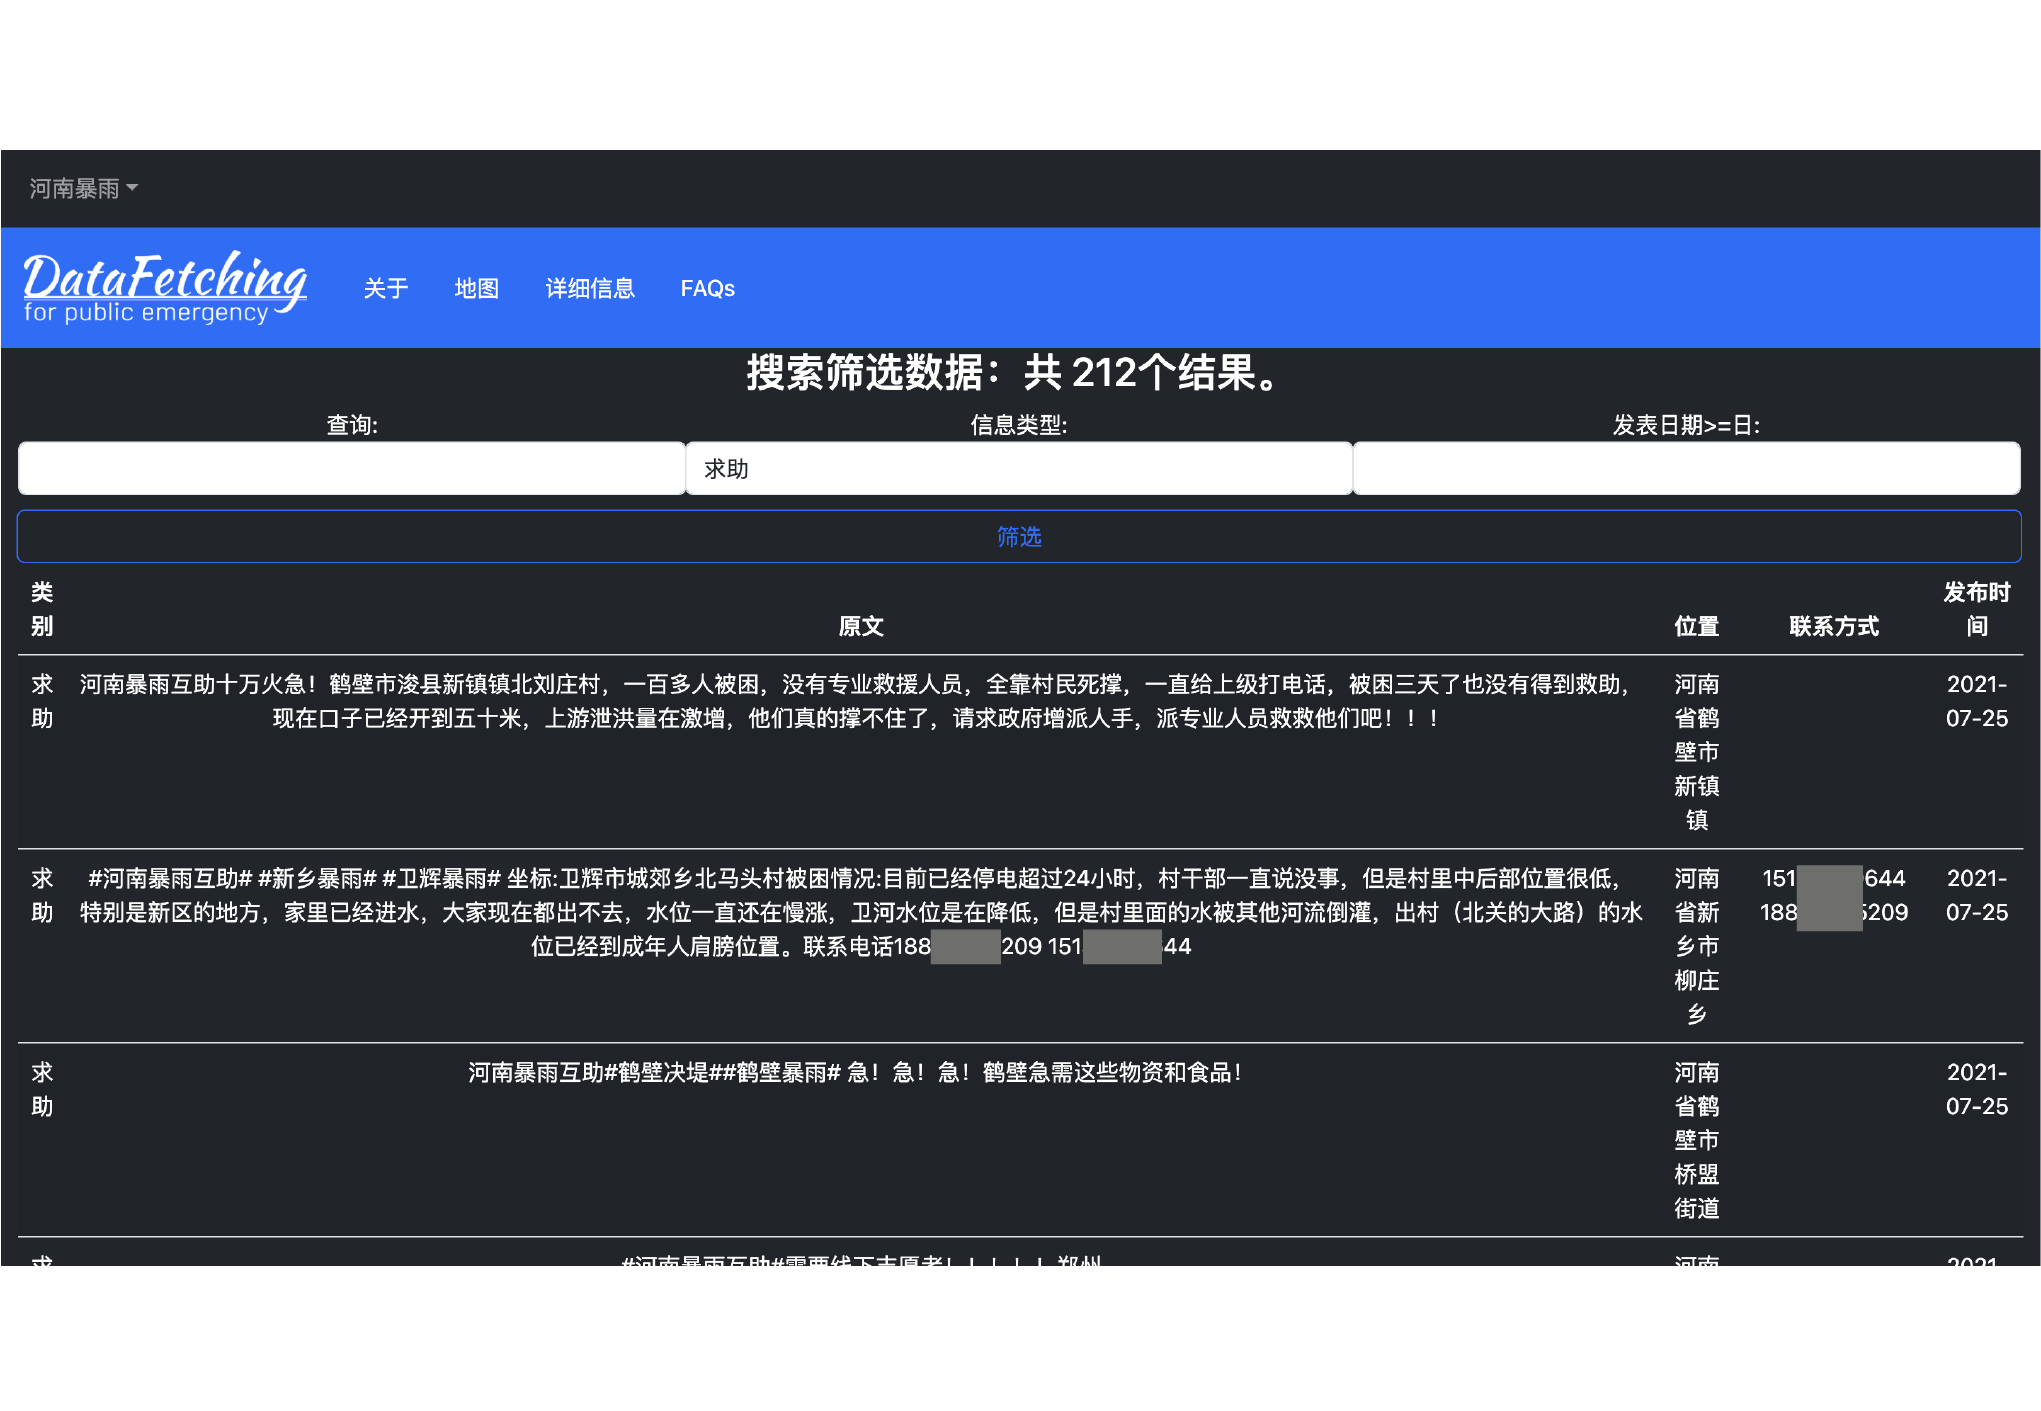Screen dimensions: 2041x1411
Task: Open the 关于 nav link
Action: click(x=386, y=289)
